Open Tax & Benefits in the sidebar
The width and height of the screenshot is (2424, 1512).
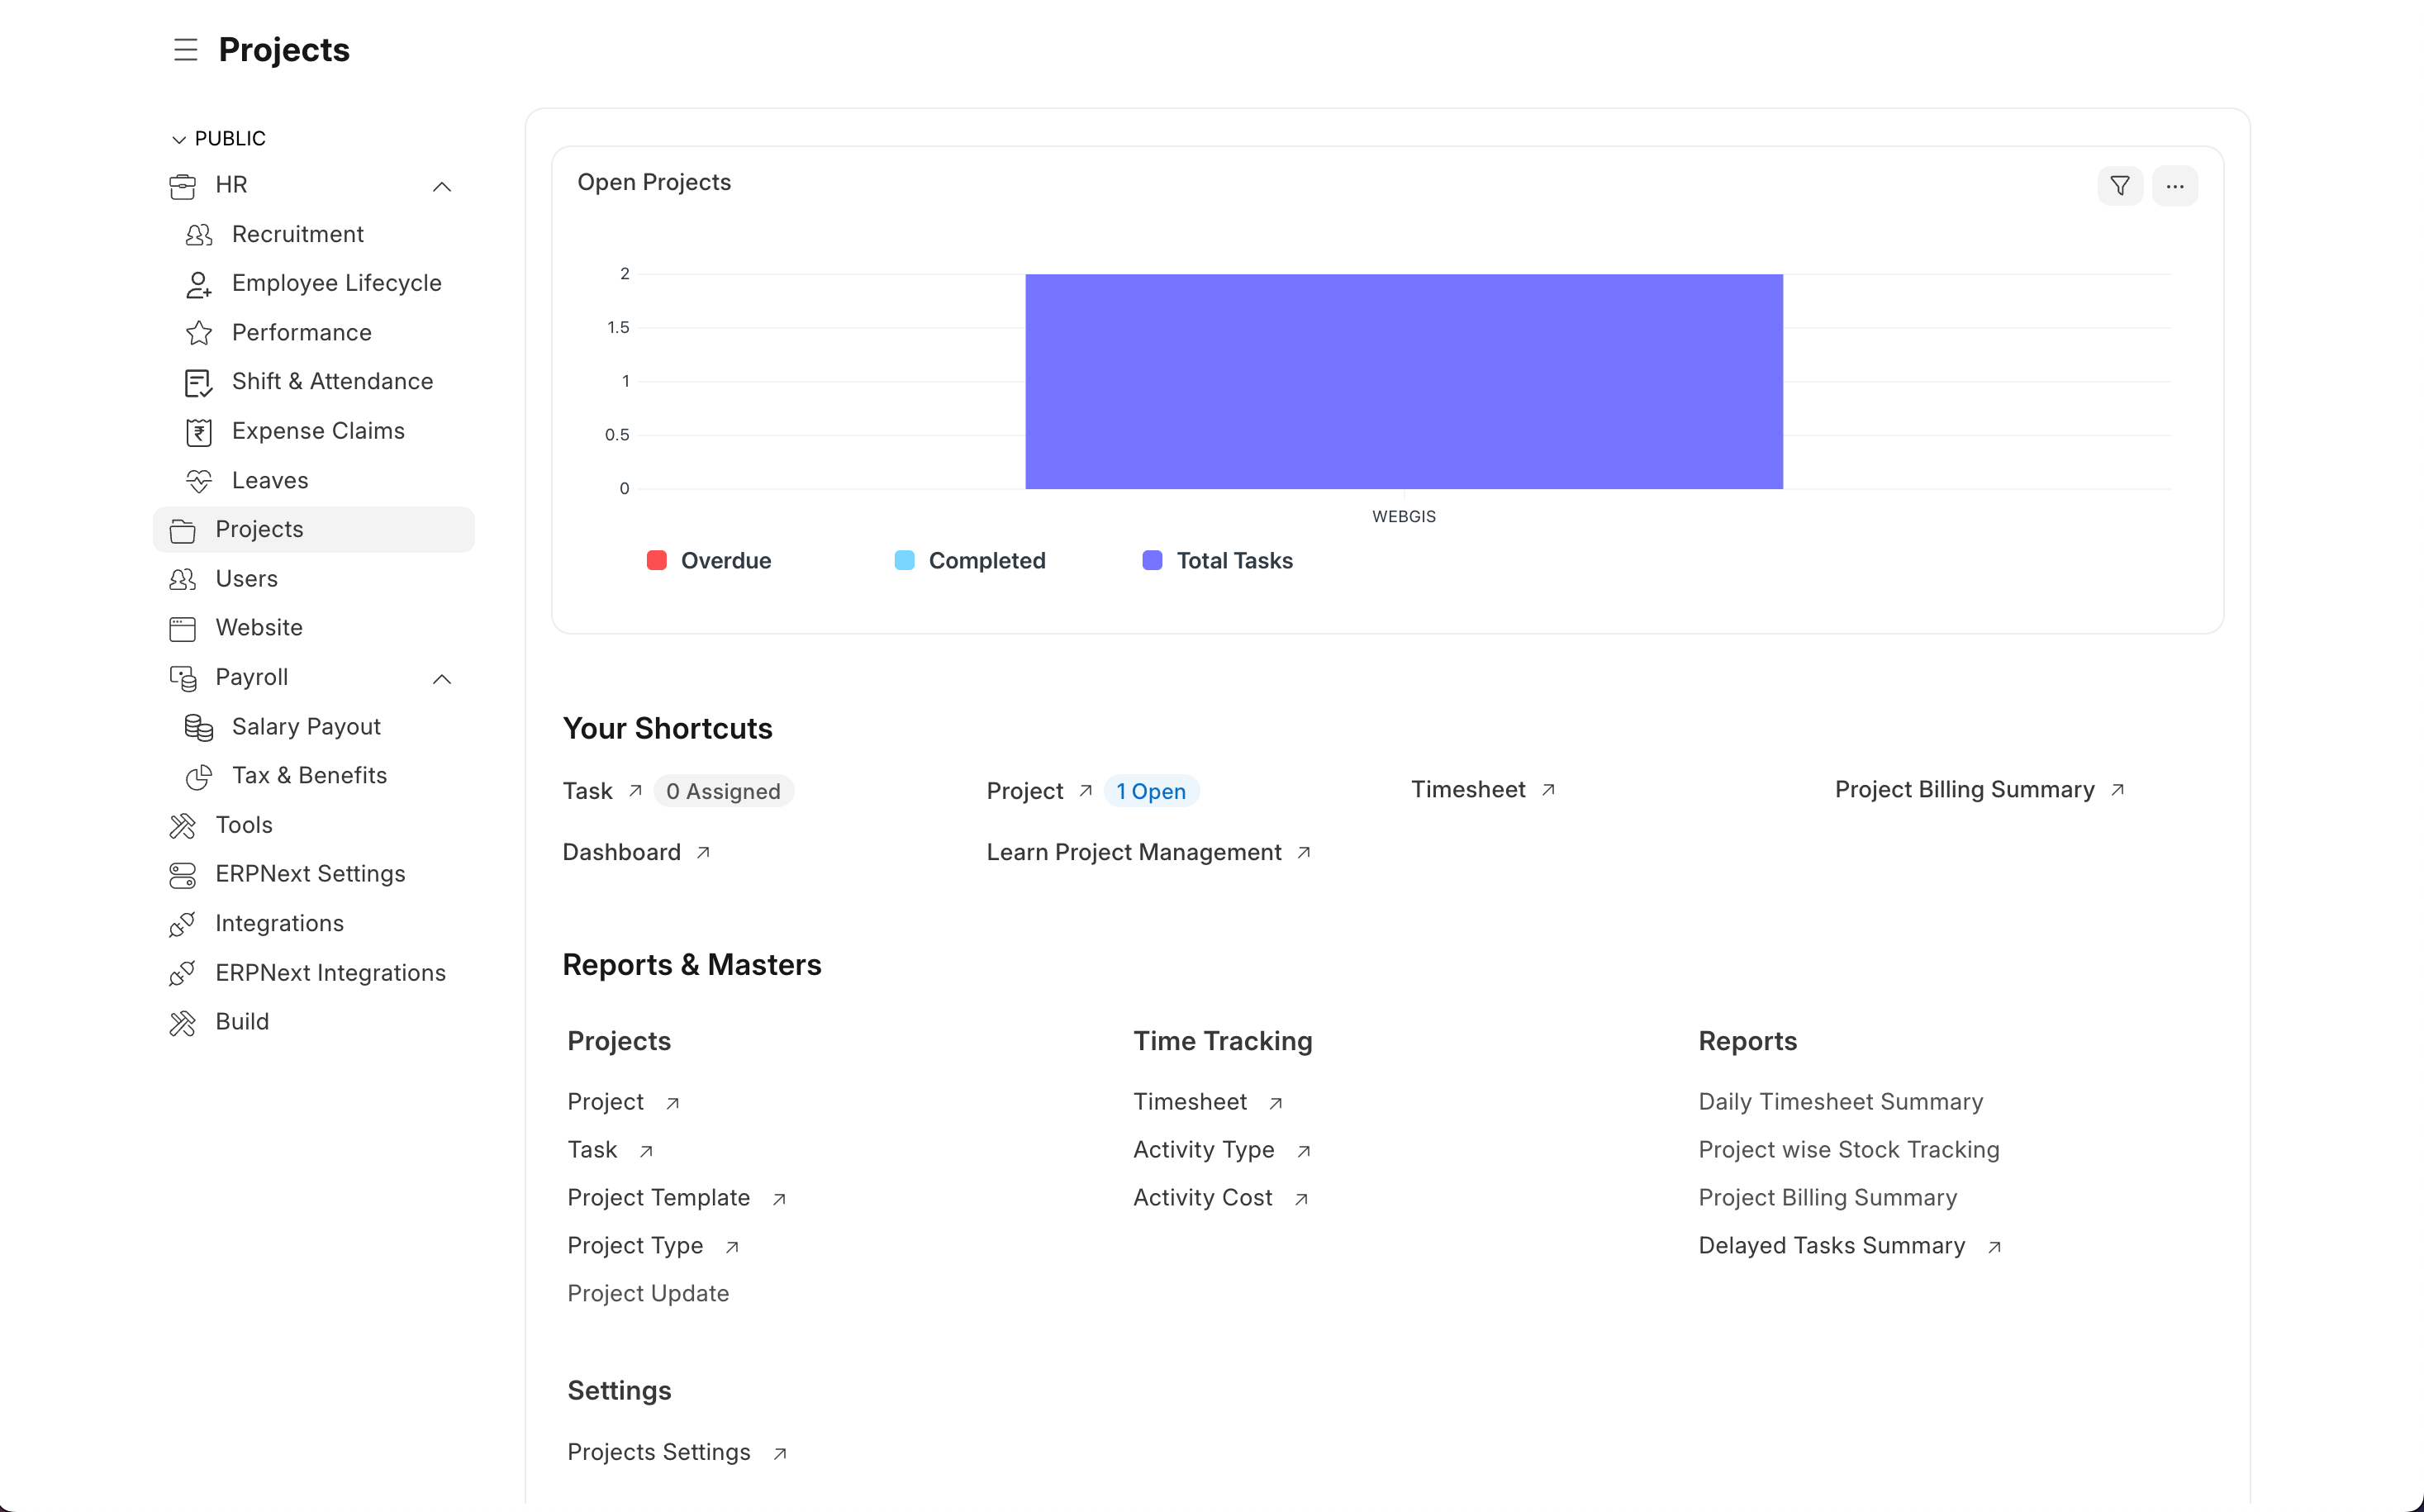[309, 775]
